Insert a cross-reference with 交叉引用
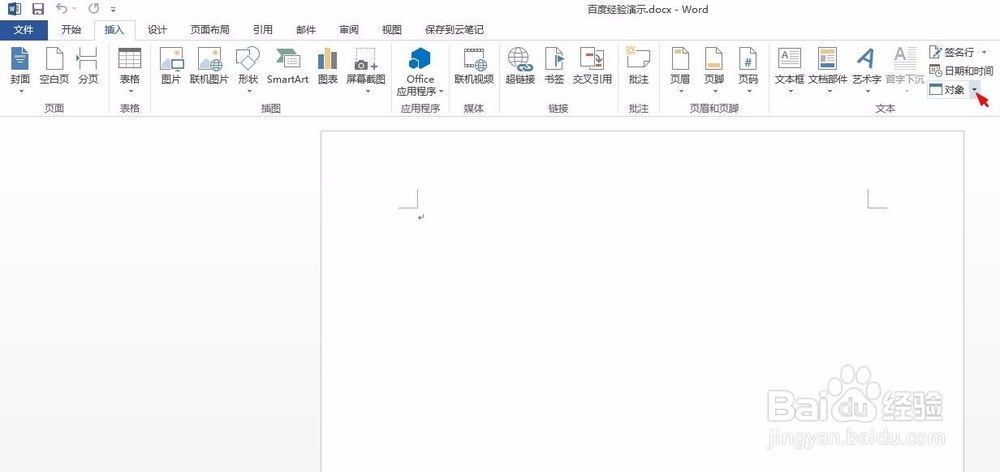 [592, 66]
